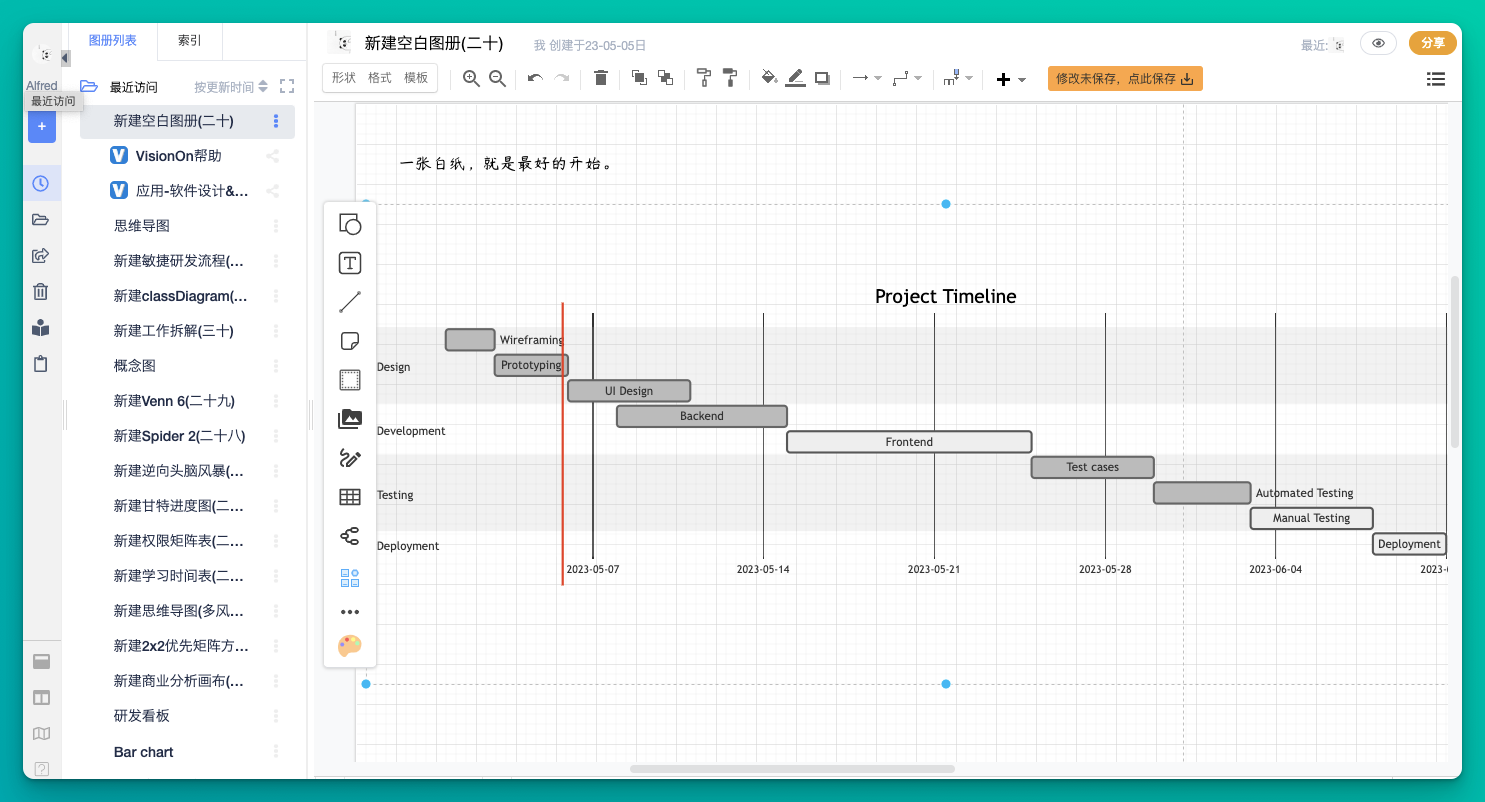Toggle the preview Eye icon near the top right
This screenshot has height=802, width=1485.
point(1378,43)
